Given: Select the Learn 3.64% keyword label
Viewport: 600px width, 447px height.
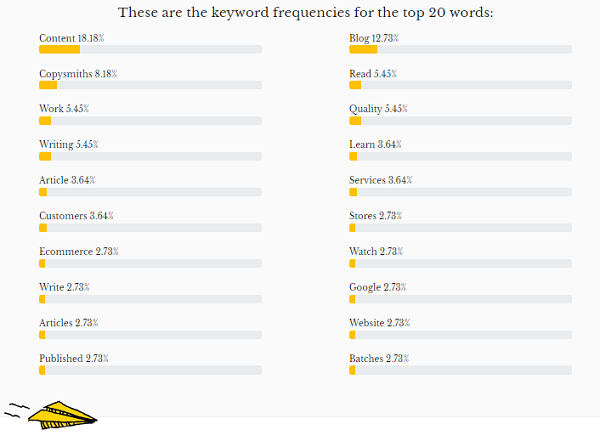Looking at the screenshot, I should (x=375, y=145).
